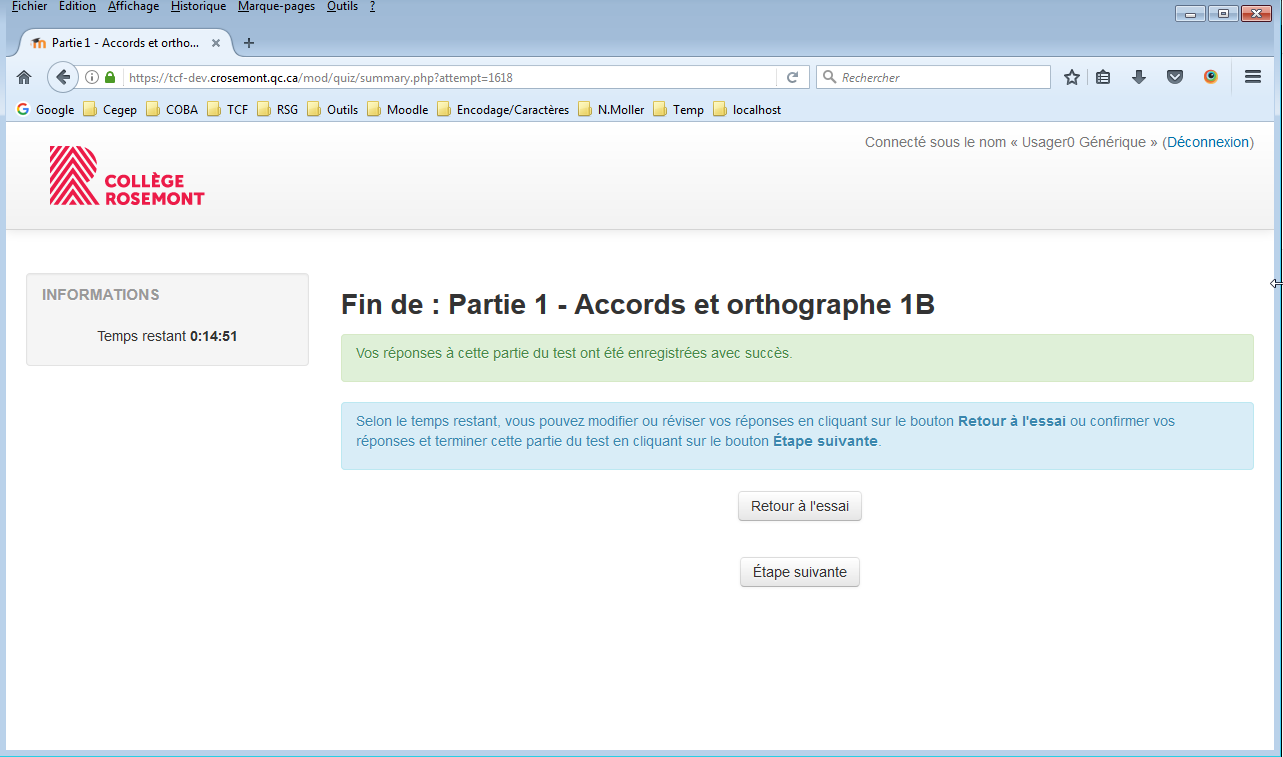Viewport: 1283px width, 757px height.
Task: Open a new tab with plus button
Action: (x=249, y=43)
